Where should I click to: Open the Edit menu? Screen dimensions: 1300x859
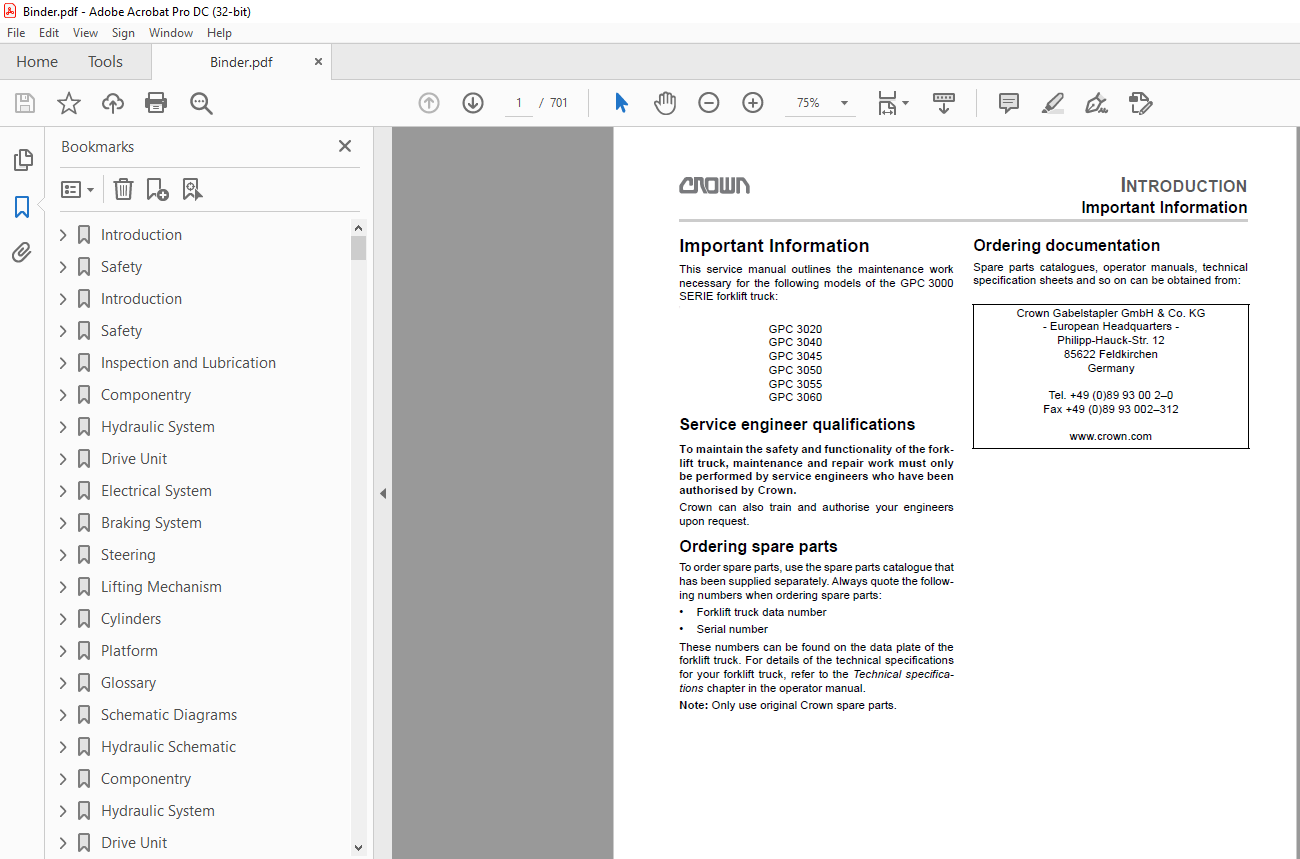click(x=49, y=33)
